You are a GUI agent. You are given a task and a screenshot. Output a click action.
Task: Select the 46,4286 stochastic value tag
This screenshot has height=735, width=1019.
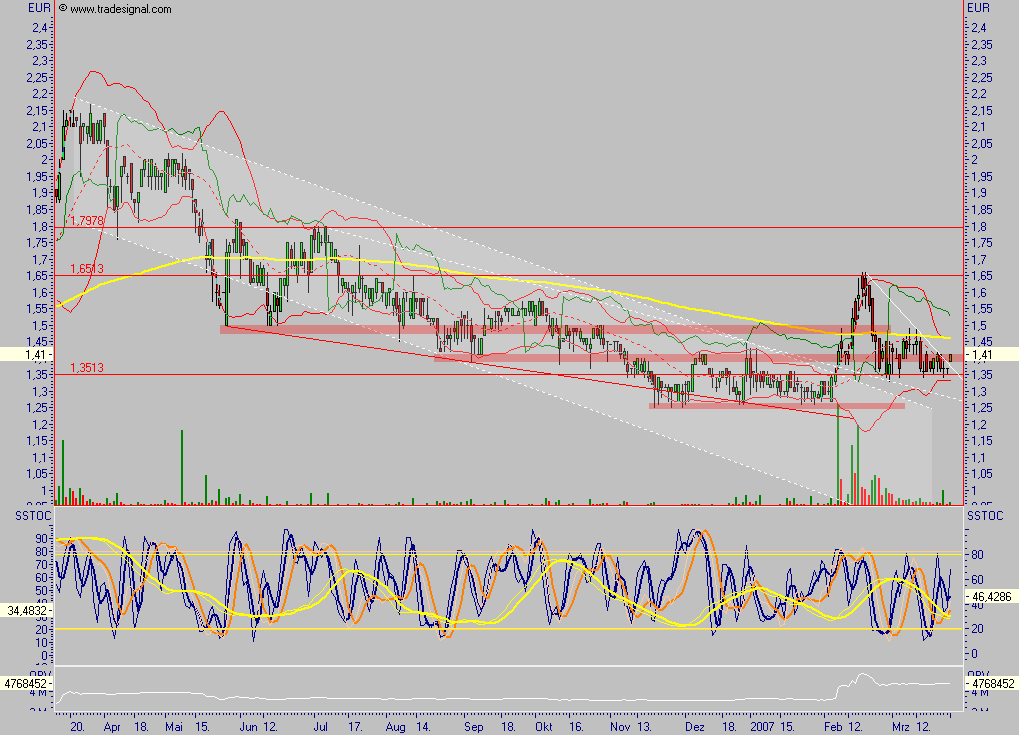(x=991, y=594)
